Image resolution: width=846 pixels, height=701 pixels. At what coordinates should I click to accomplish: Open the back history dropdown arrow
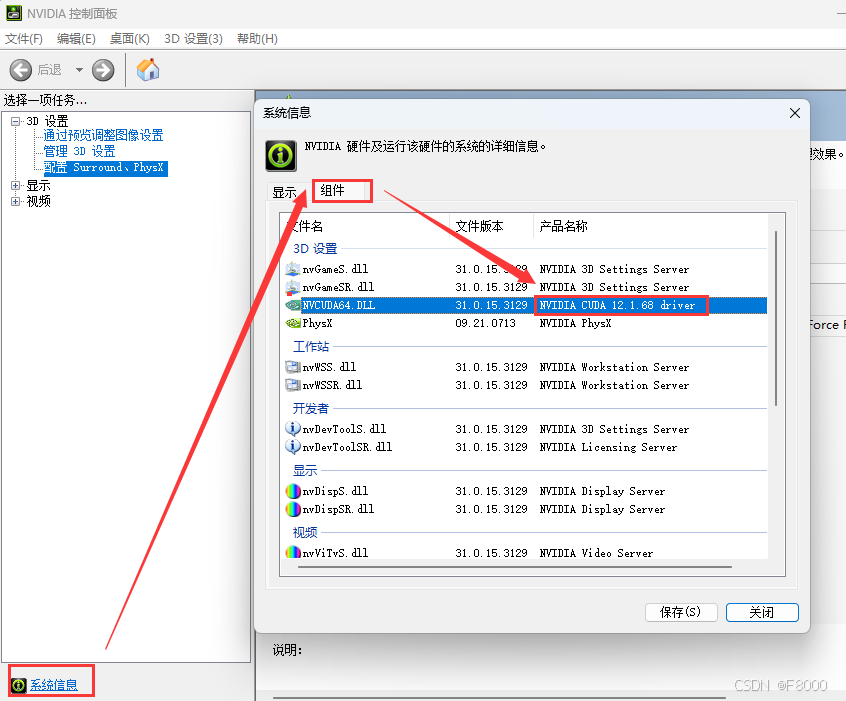79,70
